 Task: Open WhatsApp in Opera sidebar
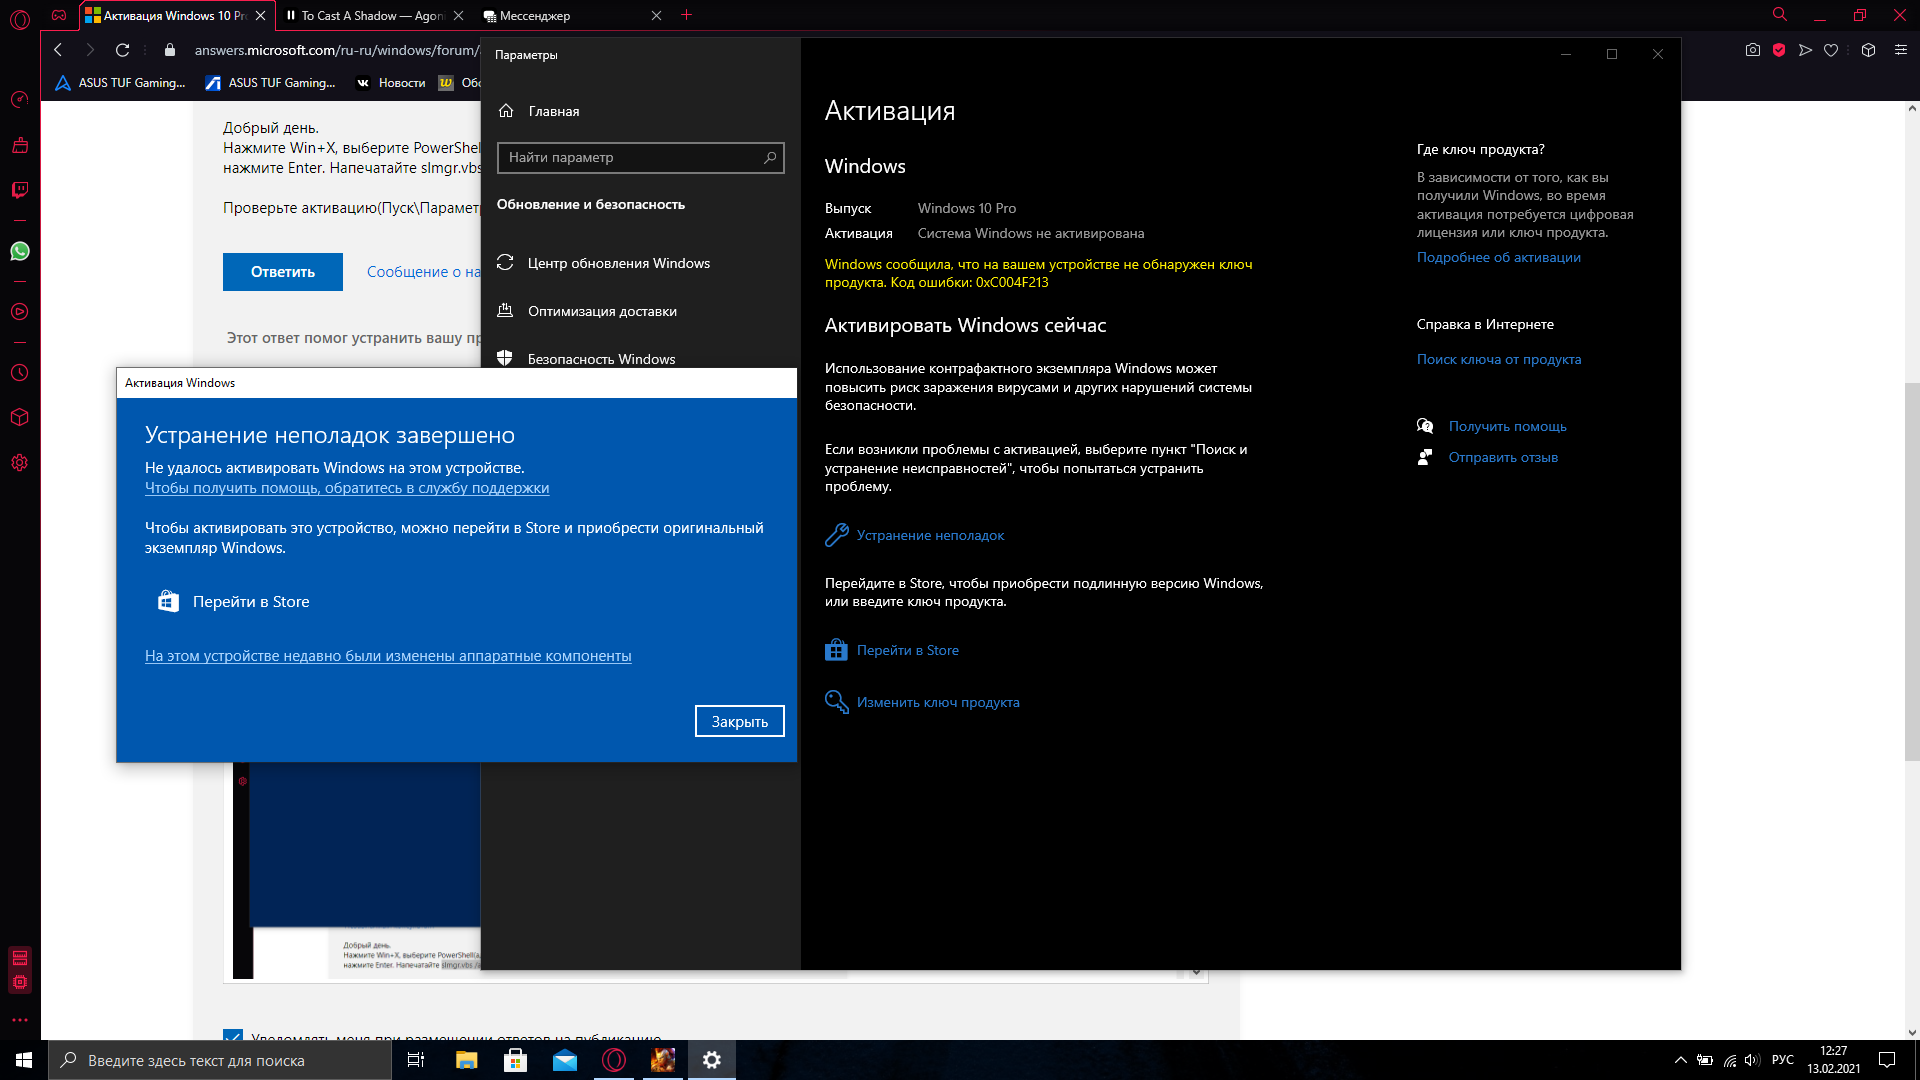[x=20, y=251]
